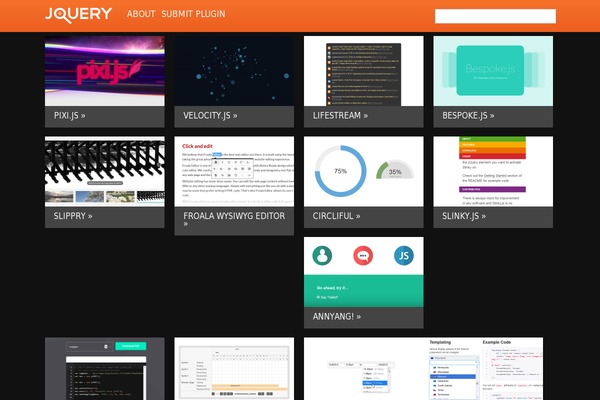Open the dark code editor plugin thumbnail
The width and height of the screenshot is (600, 400).
click(x=104, y=369)
